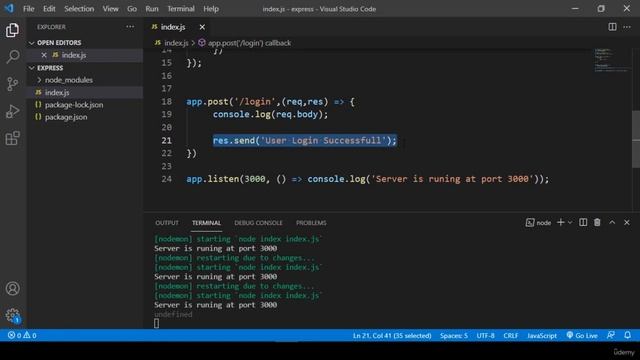Open Run and Debug view
Screen dimensions: 640x360
click(12, 111)
